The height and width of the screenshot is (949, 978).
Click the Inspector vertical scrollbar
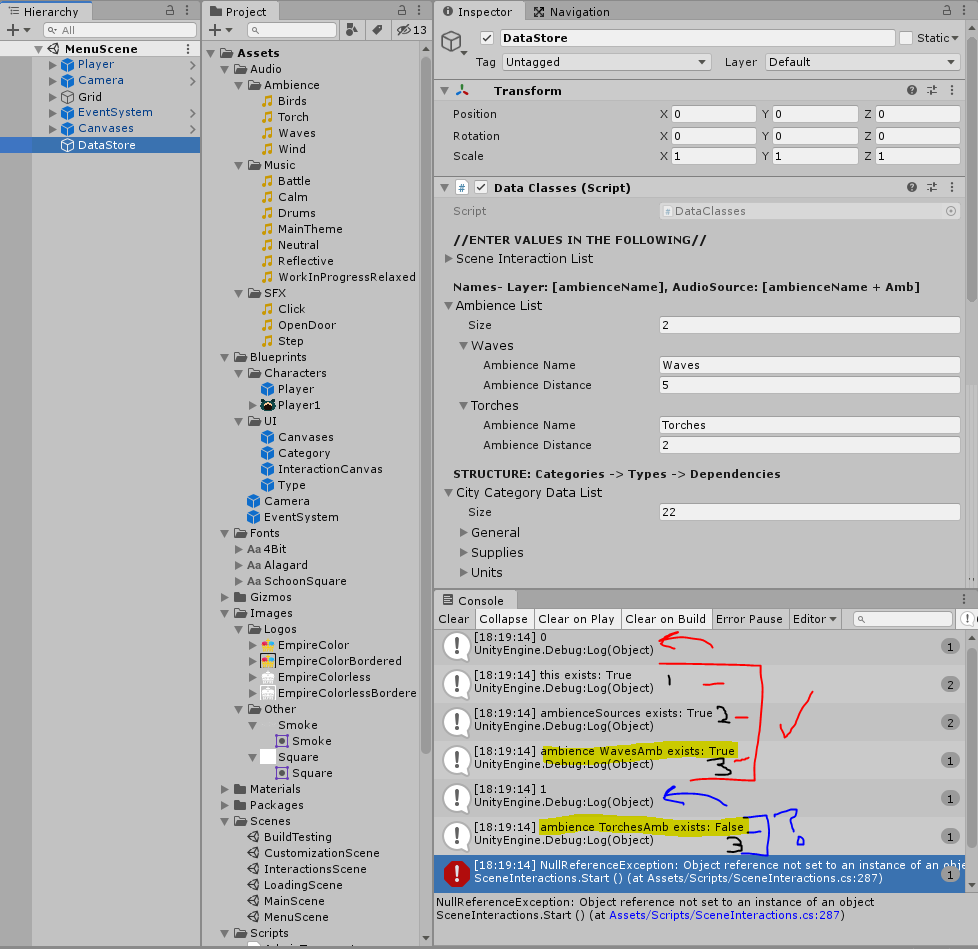971,168
